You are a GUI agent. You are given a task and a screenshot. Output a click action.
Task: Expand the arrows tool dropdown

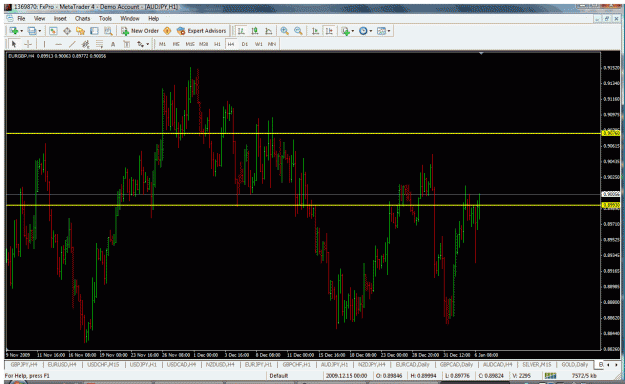click(147, 44)
